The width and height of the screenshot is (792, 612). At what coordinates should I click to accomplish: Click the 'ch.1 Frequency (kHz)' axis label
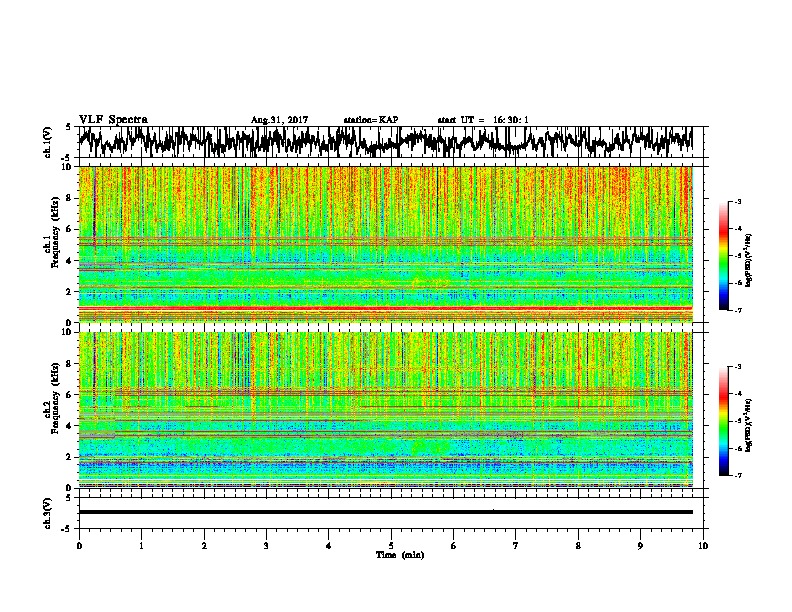coord(51,233)
